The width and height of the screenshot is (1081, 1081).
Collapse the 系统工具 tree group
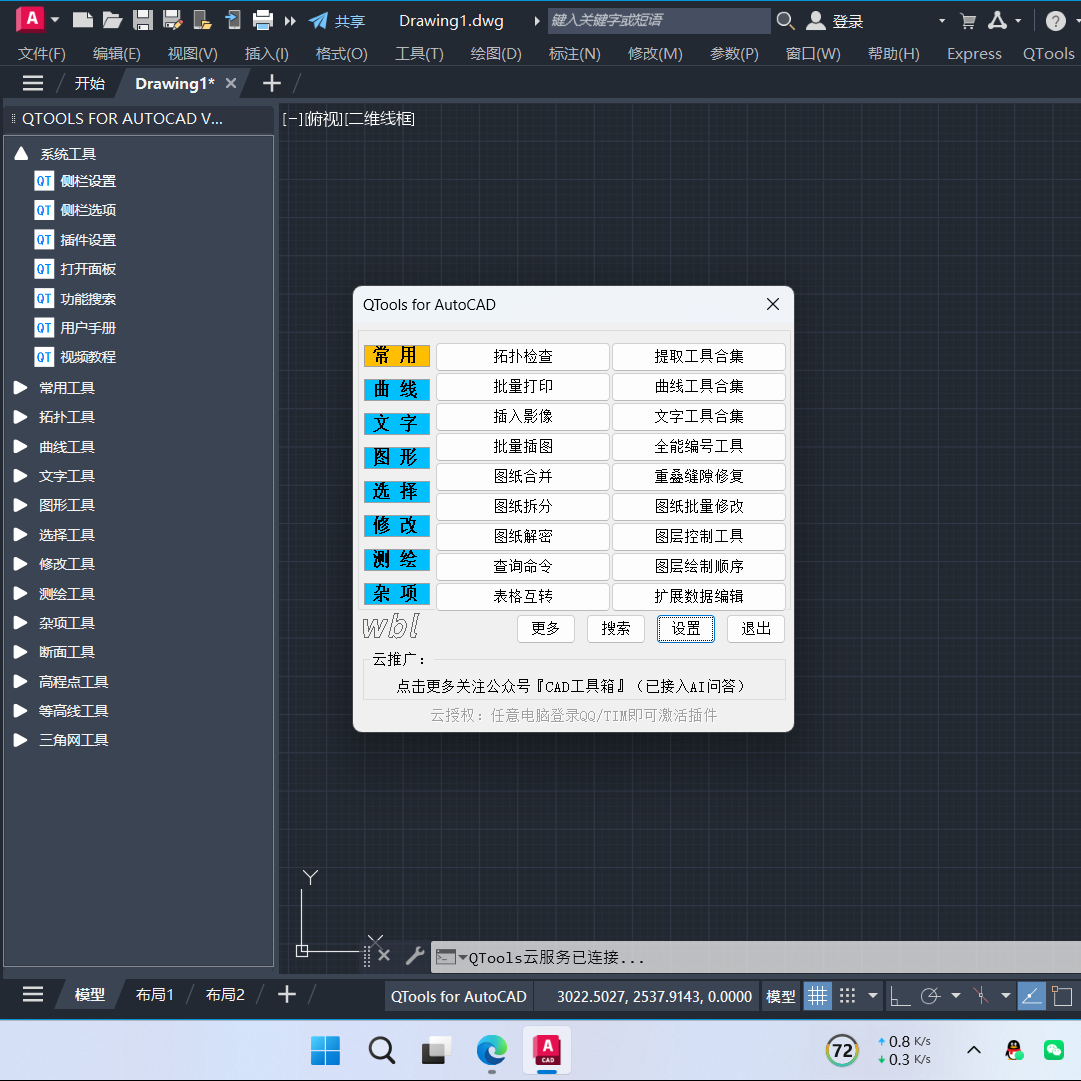click(21, 154)
